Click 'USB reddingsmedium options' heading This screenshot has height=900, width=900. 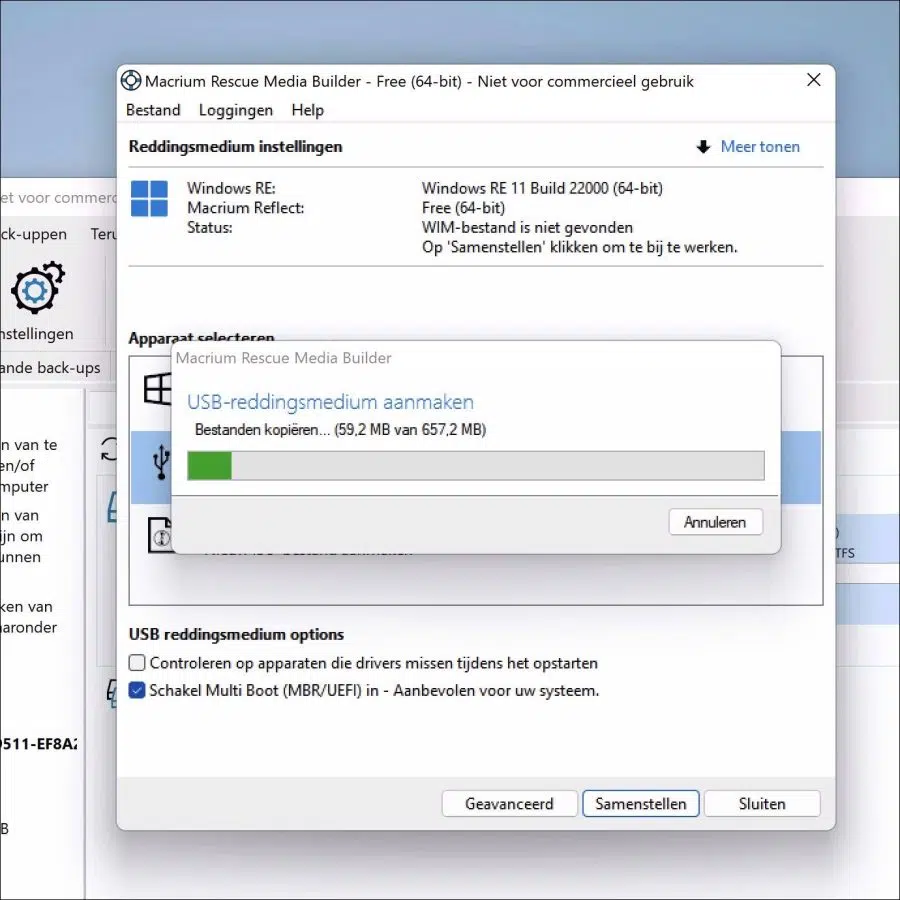coord(236,634)
